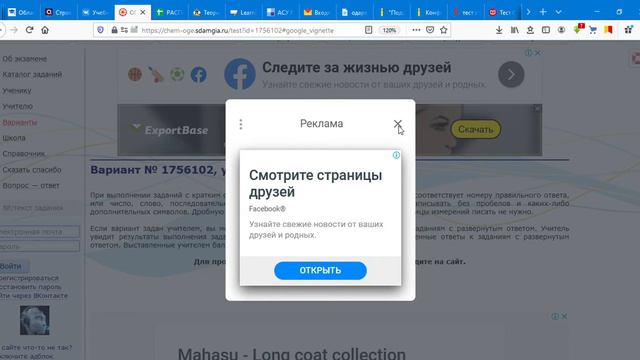Screen dimensions: 640x360
Task: Click the URL address bar
Action: point(238,30)
